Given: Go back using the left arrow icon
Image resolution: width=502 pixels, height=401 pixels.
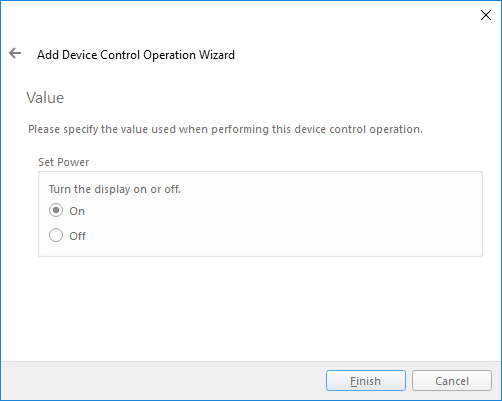Looking at the screenshot, I should (15, 53).
